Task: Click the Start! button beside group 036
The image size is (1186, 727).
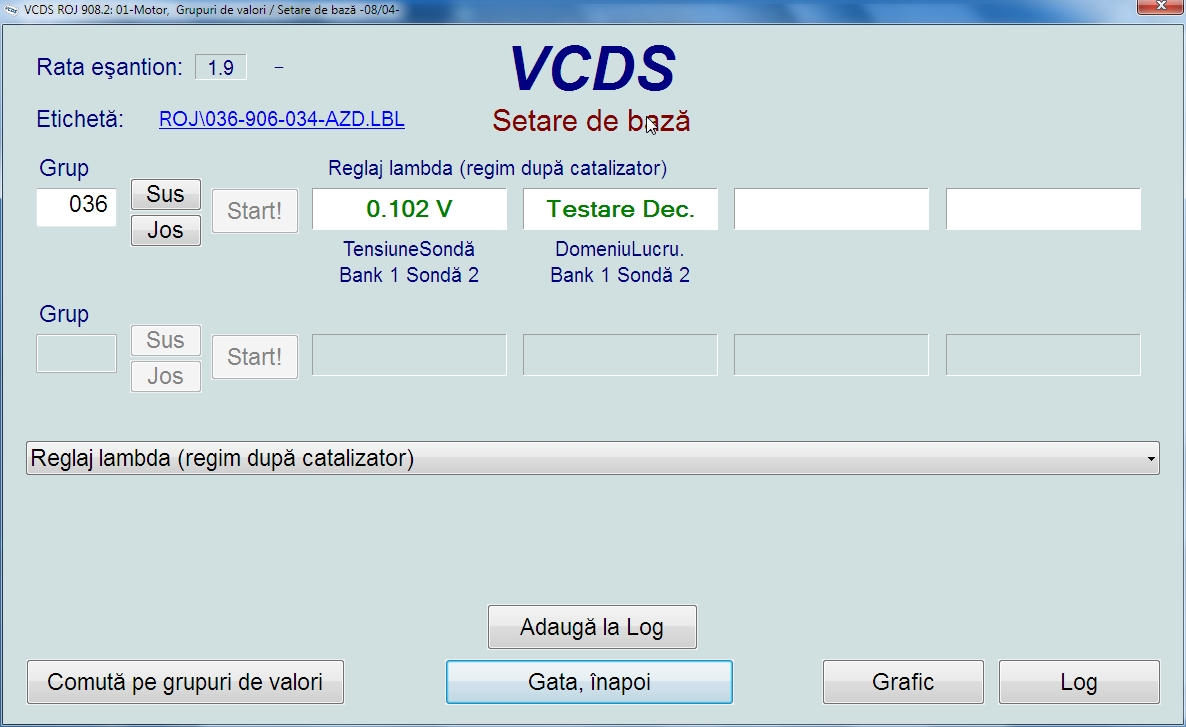Action: click(x=255, y=211)
